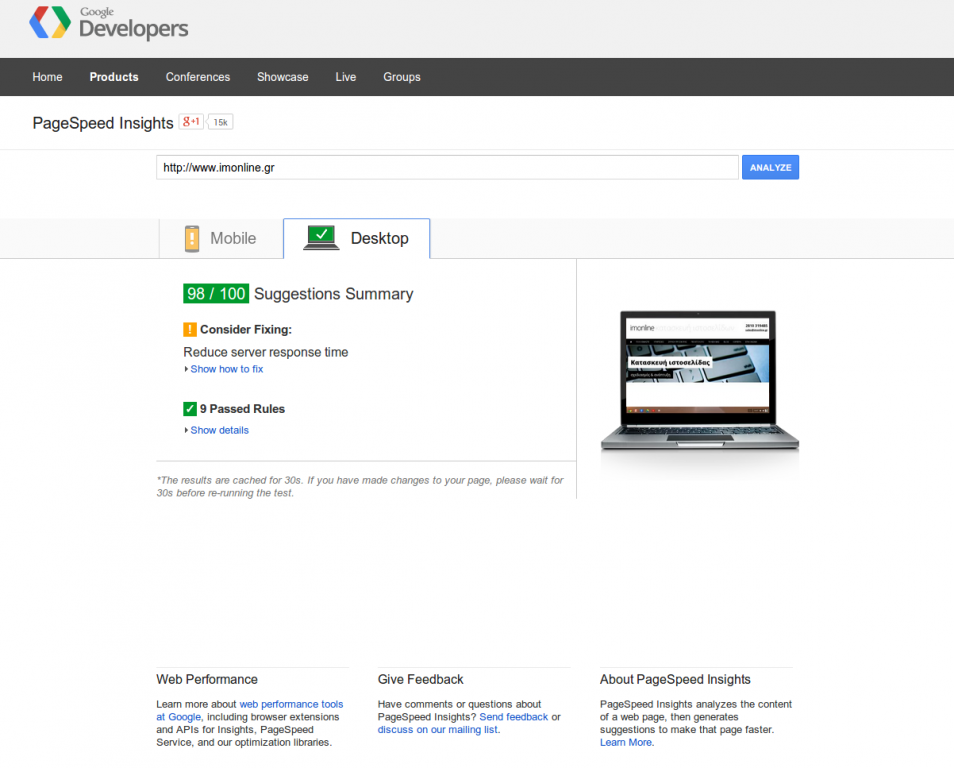Open the Showcase navigation item
This screenshot has width=954, height=768.
(282, 77)
